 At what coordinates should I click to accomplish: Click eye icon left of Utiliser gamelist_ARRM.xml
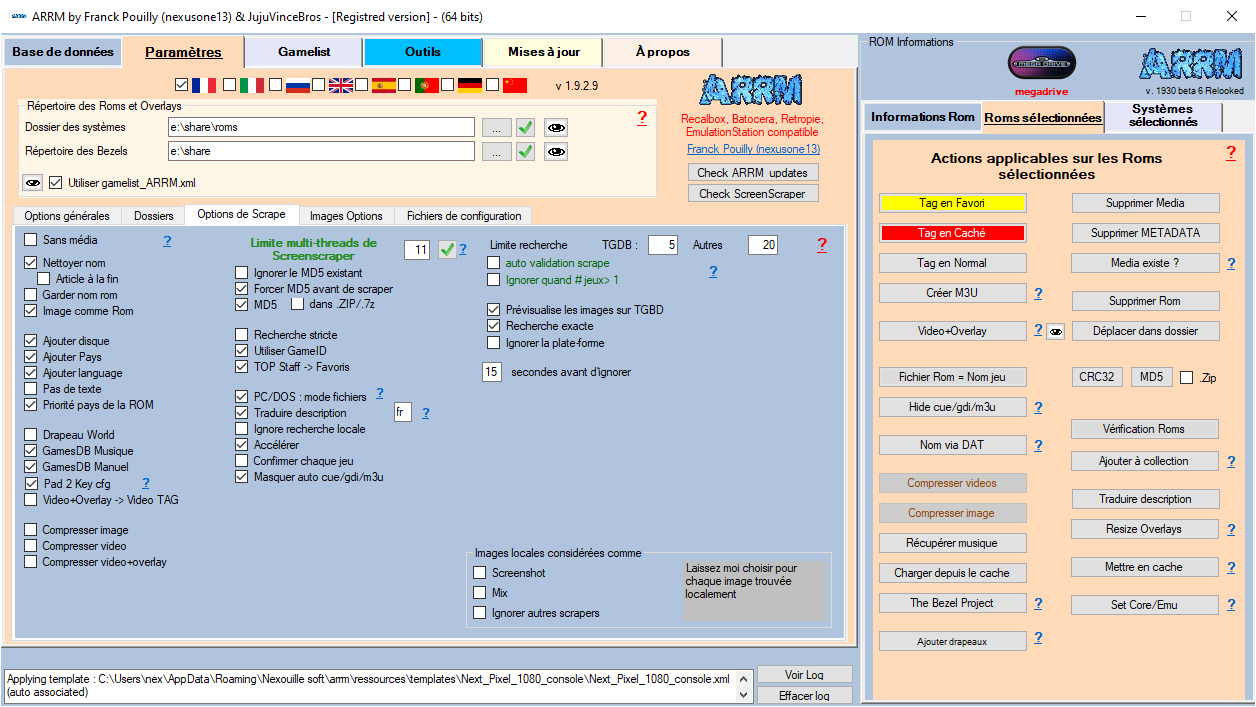tap(33, 183)
